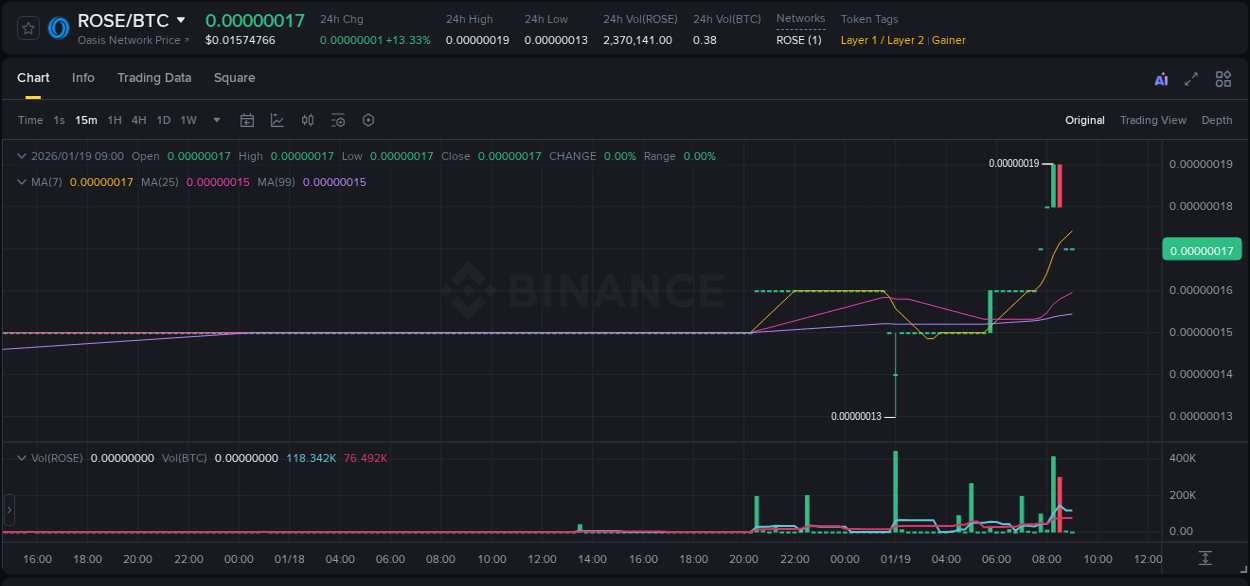Collapse the MA indicator row
Image resolution: width=1250 pixels, height=586 pixels.
(x=21, y=182)
